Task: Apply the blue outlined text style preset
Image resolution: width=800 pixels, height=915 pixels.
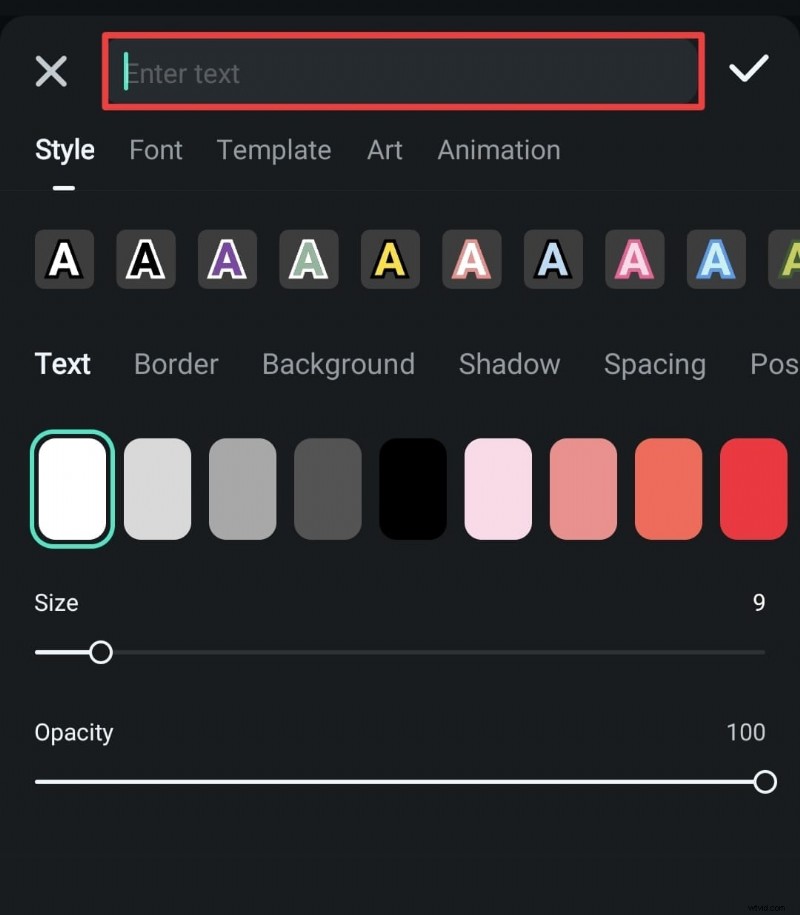Action: [x=716, y=258]
